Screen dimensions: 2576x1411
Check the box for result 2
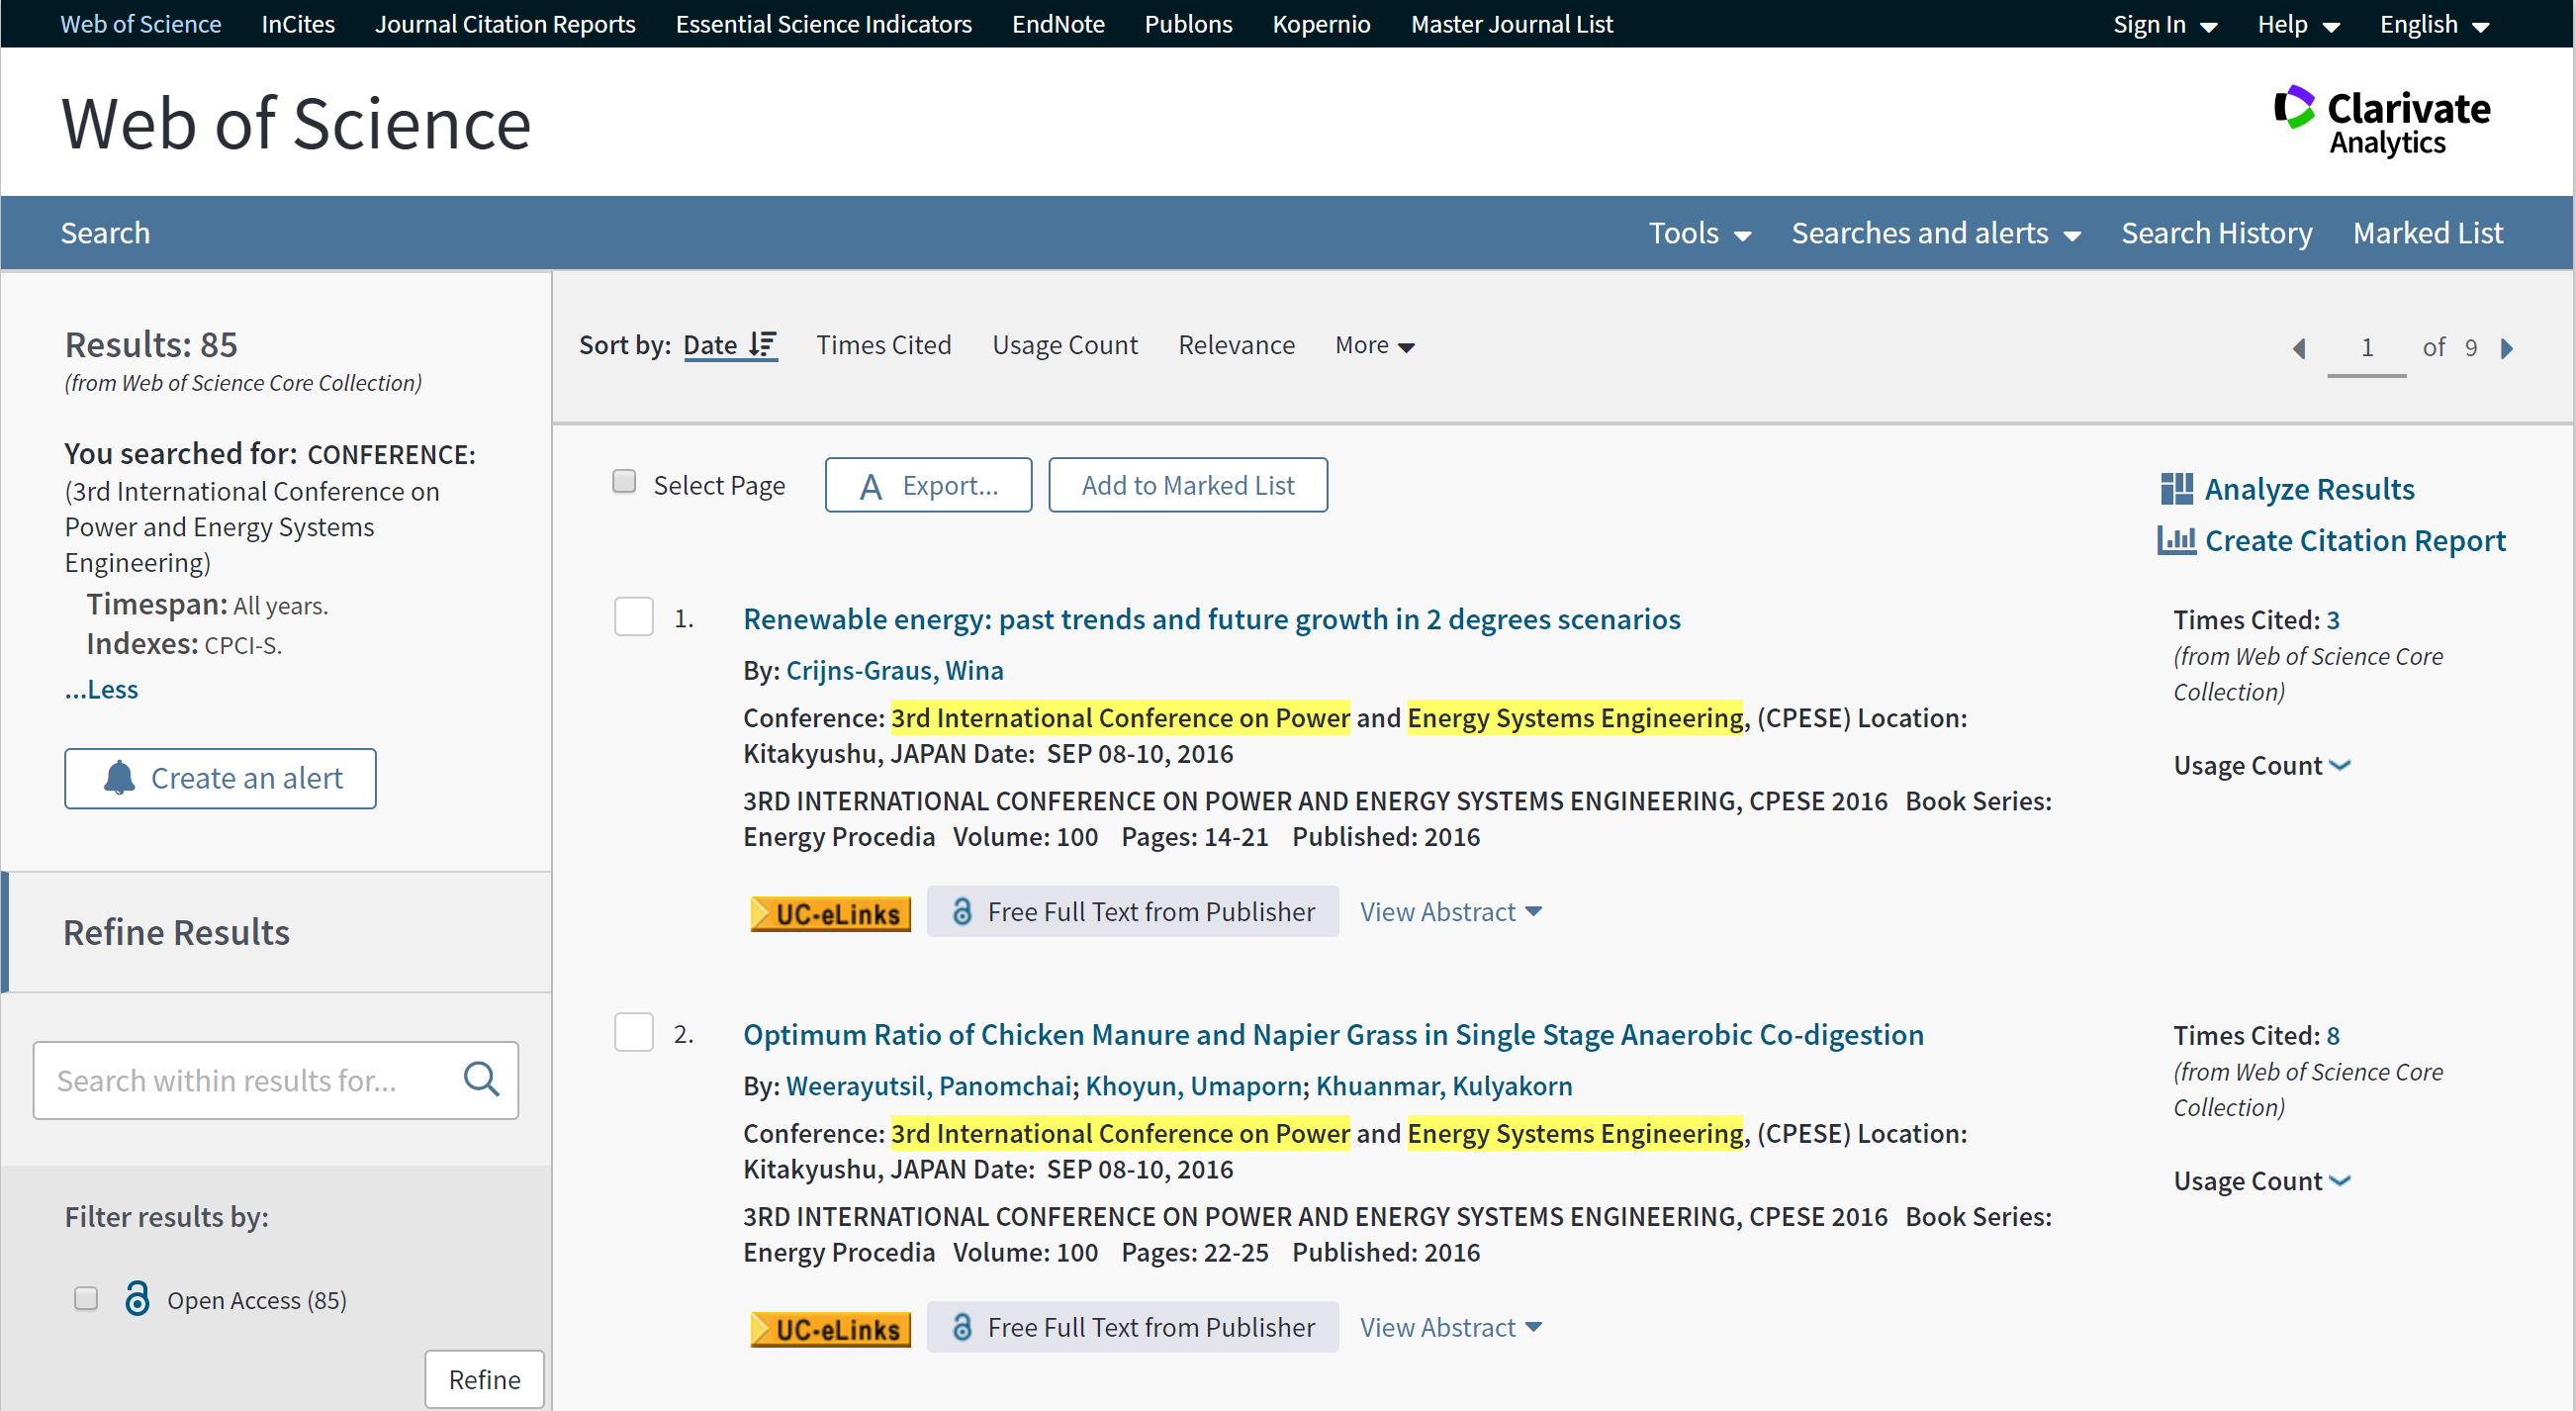pos(634,1032)
